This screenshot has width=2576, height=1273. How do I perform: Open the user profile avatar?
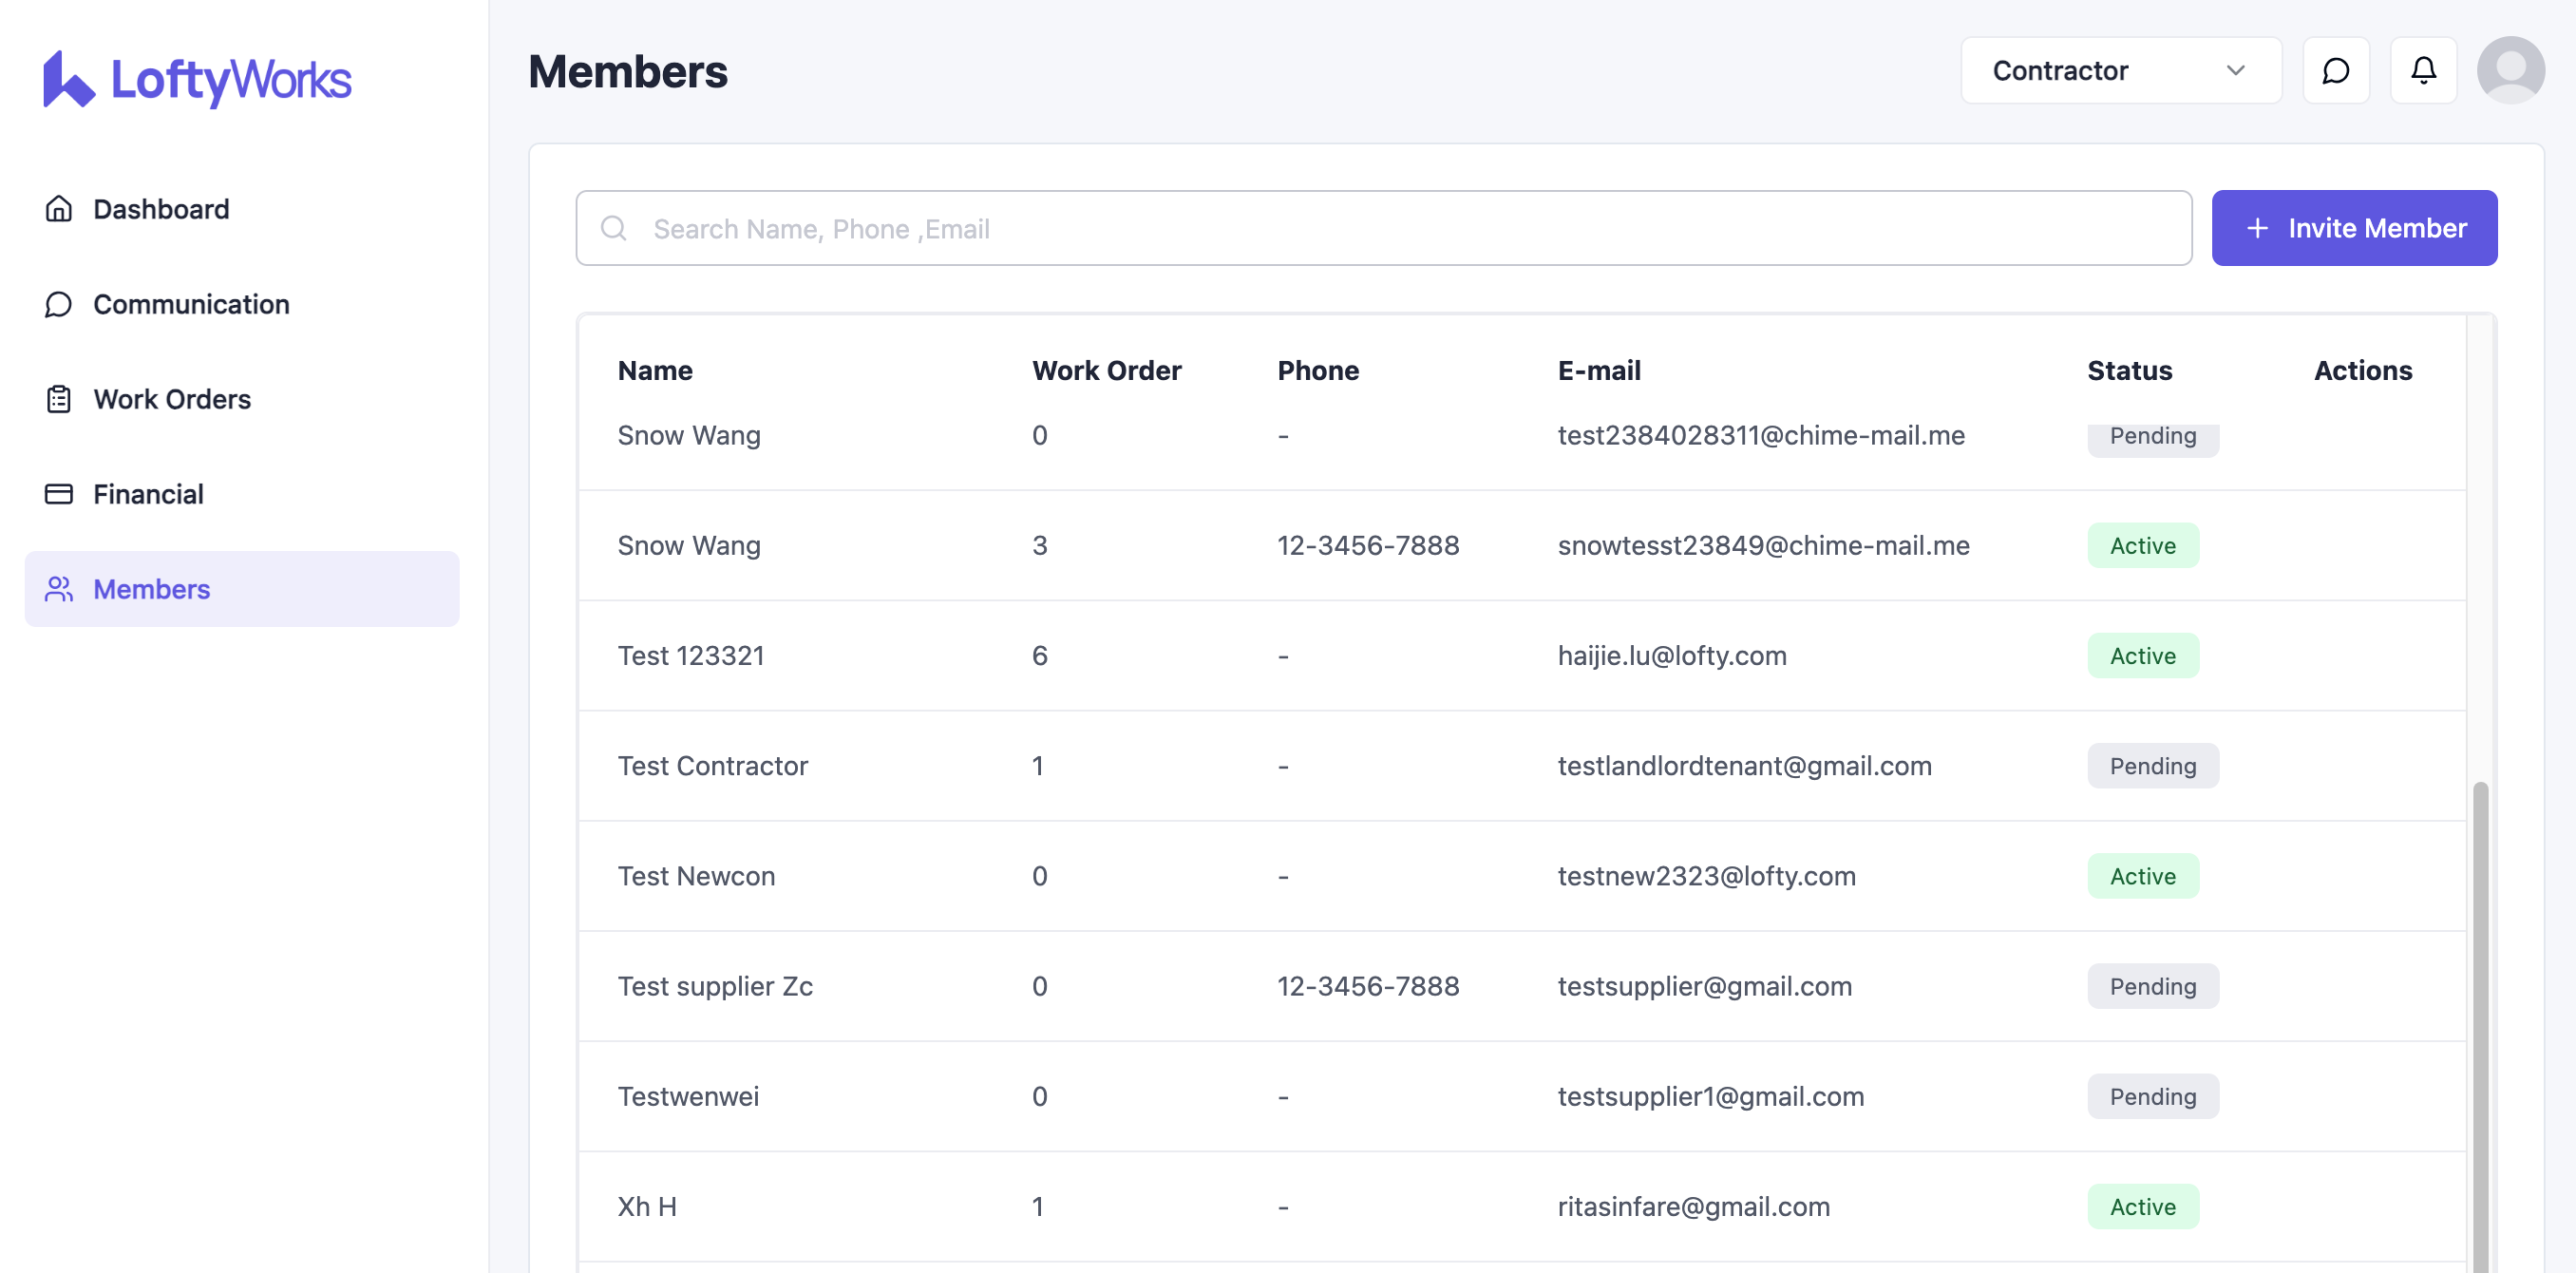[x=2510, y=71]
